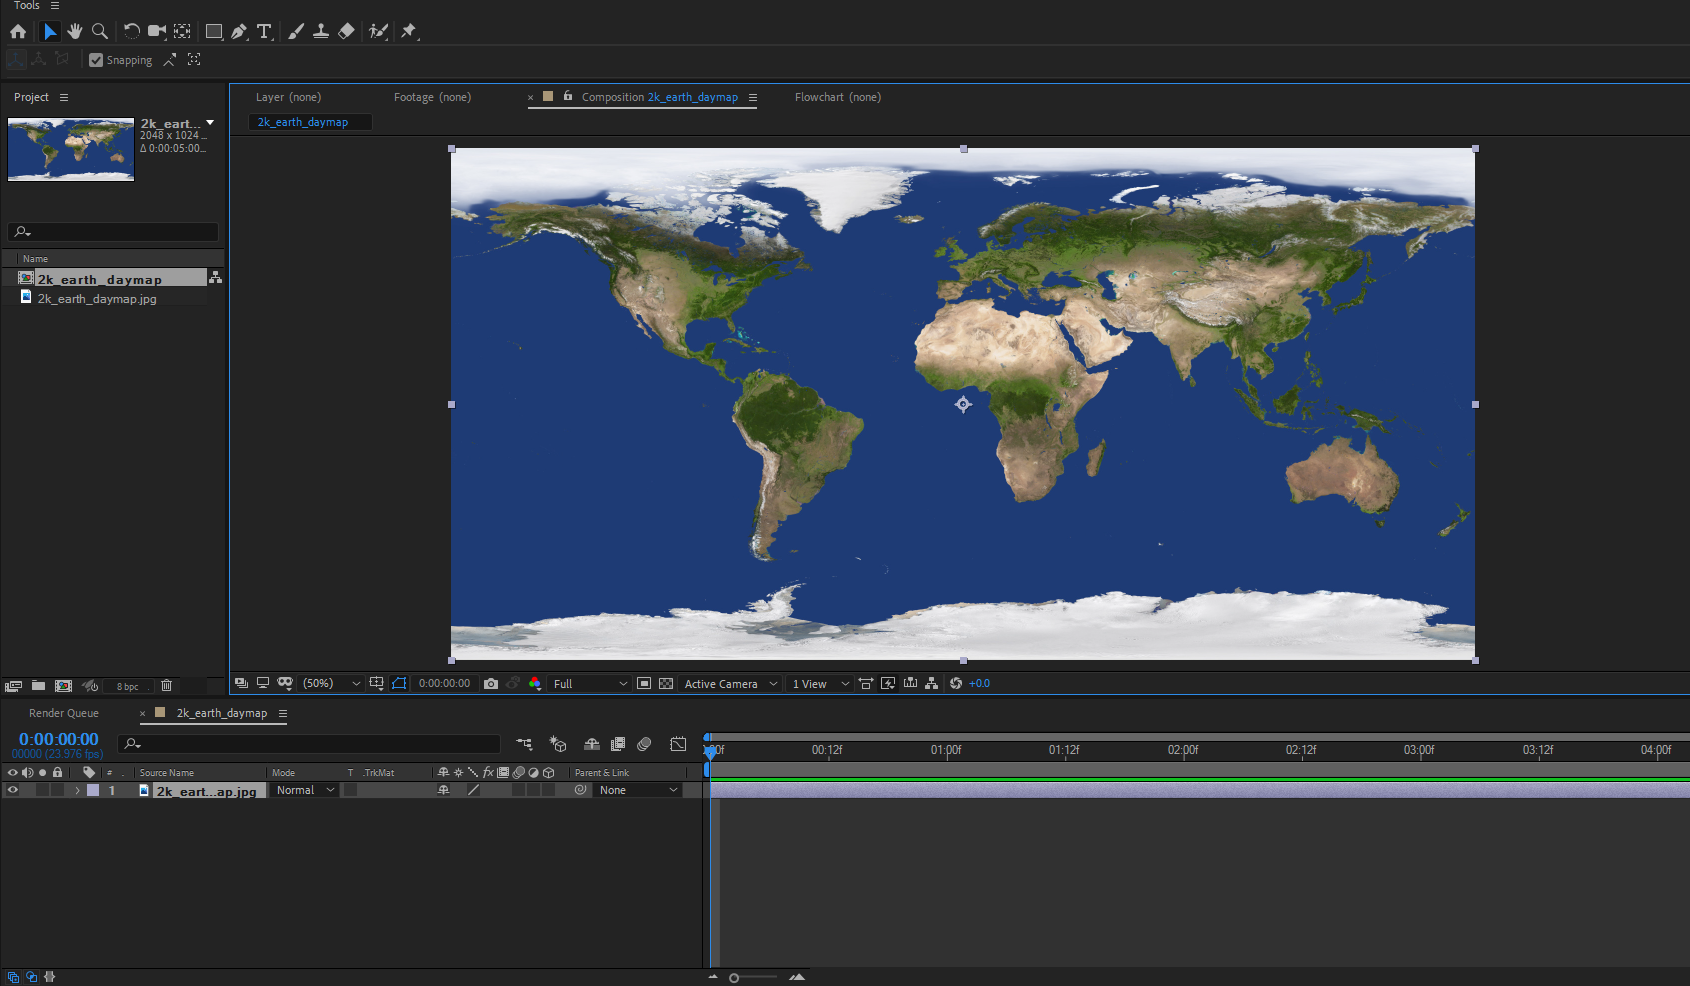Screen dimensions: 1690x986
Task: Select the Zoom tool in toolbar
Action: click(100, 31)
